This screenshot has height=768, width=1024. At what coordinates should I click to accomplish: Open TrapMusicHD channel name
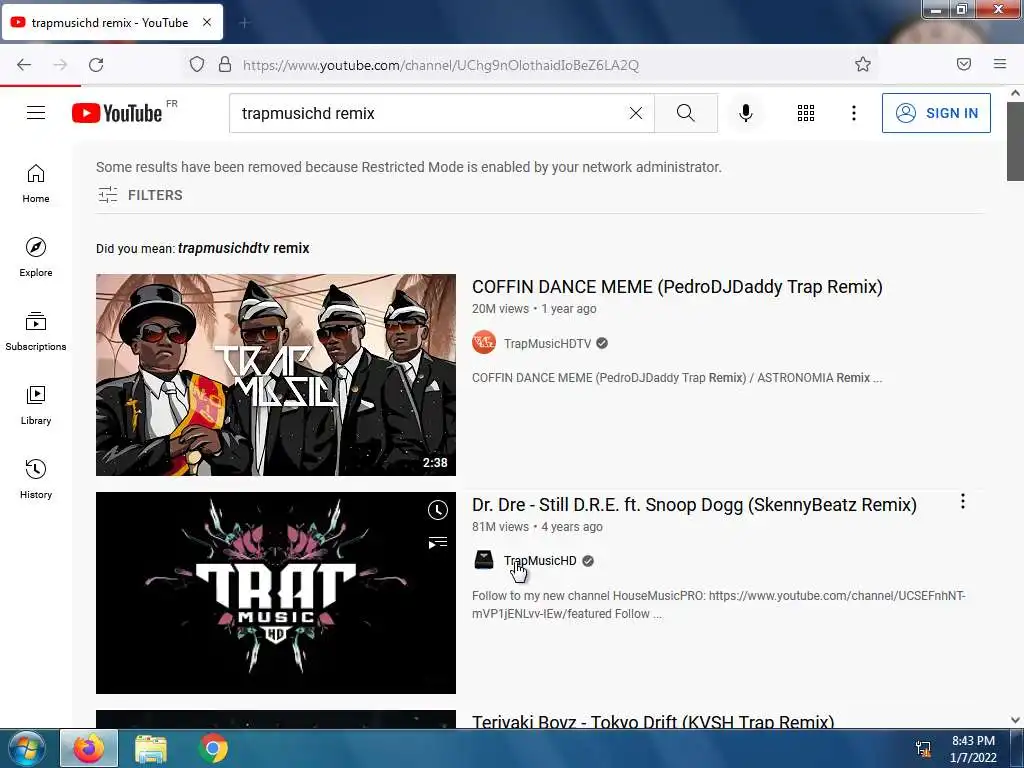pyautogui.click(x=540, y=561)
